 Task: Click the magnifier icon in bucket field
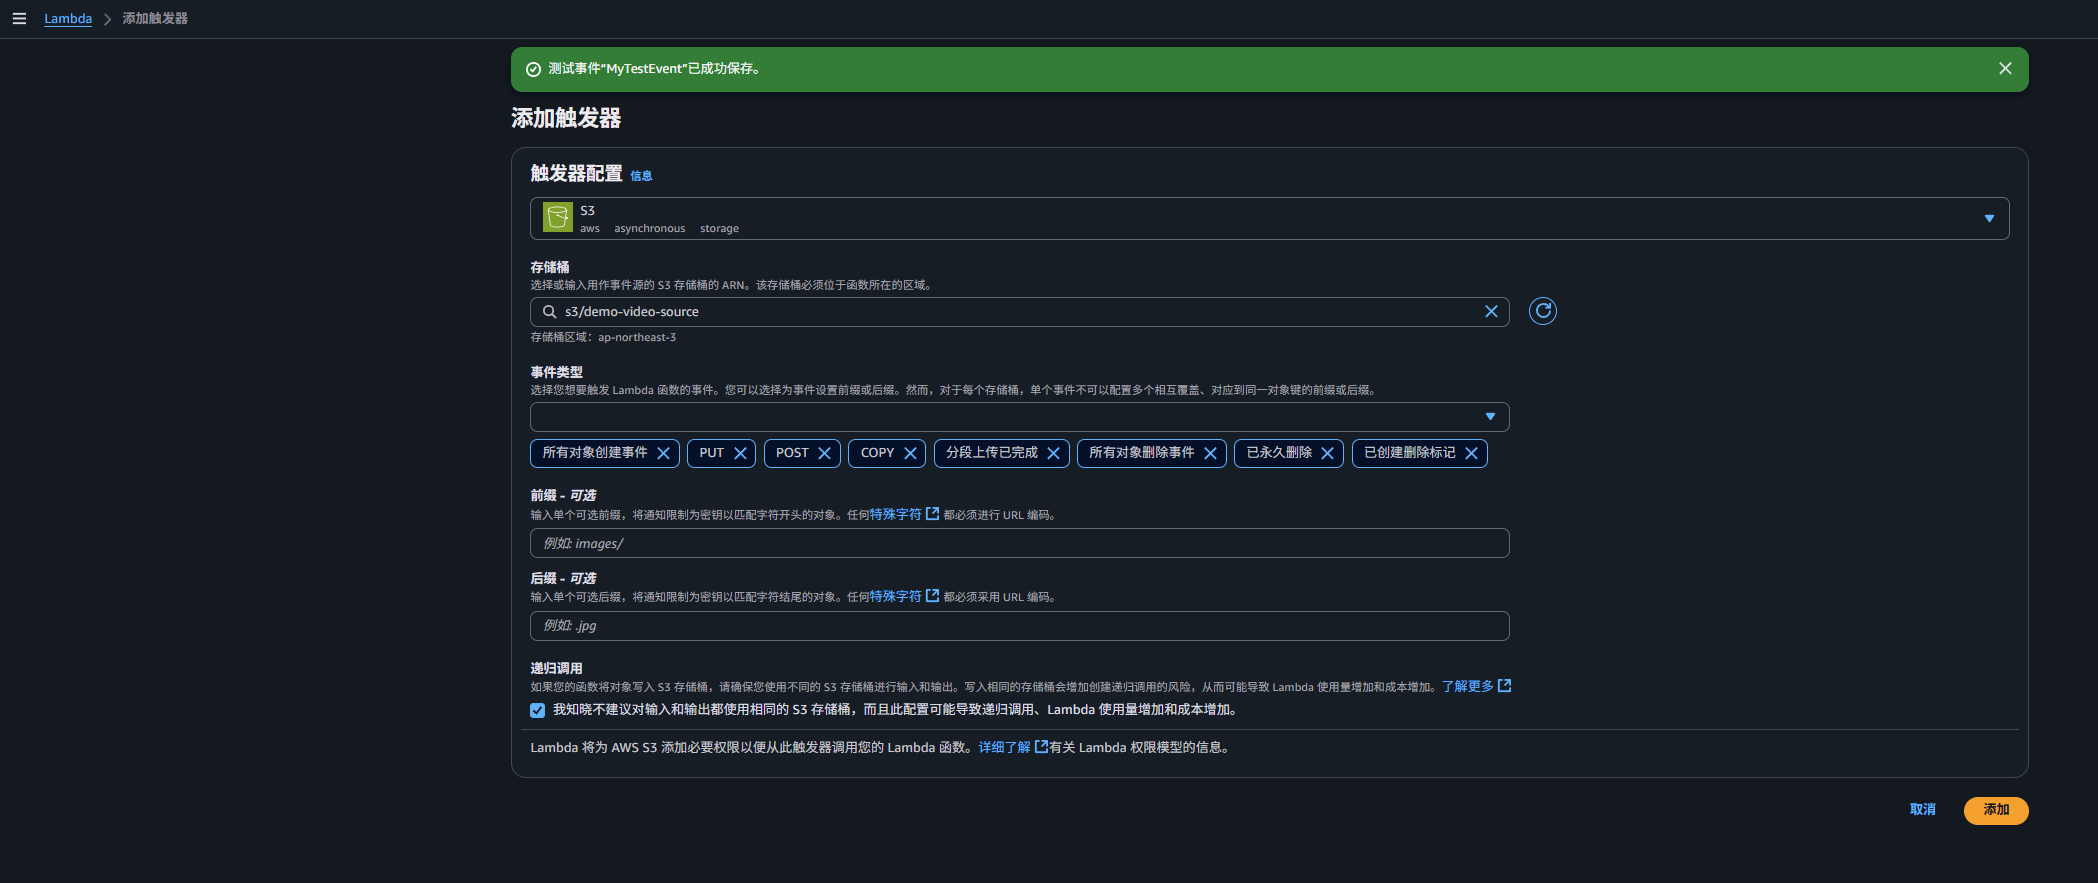549,312
